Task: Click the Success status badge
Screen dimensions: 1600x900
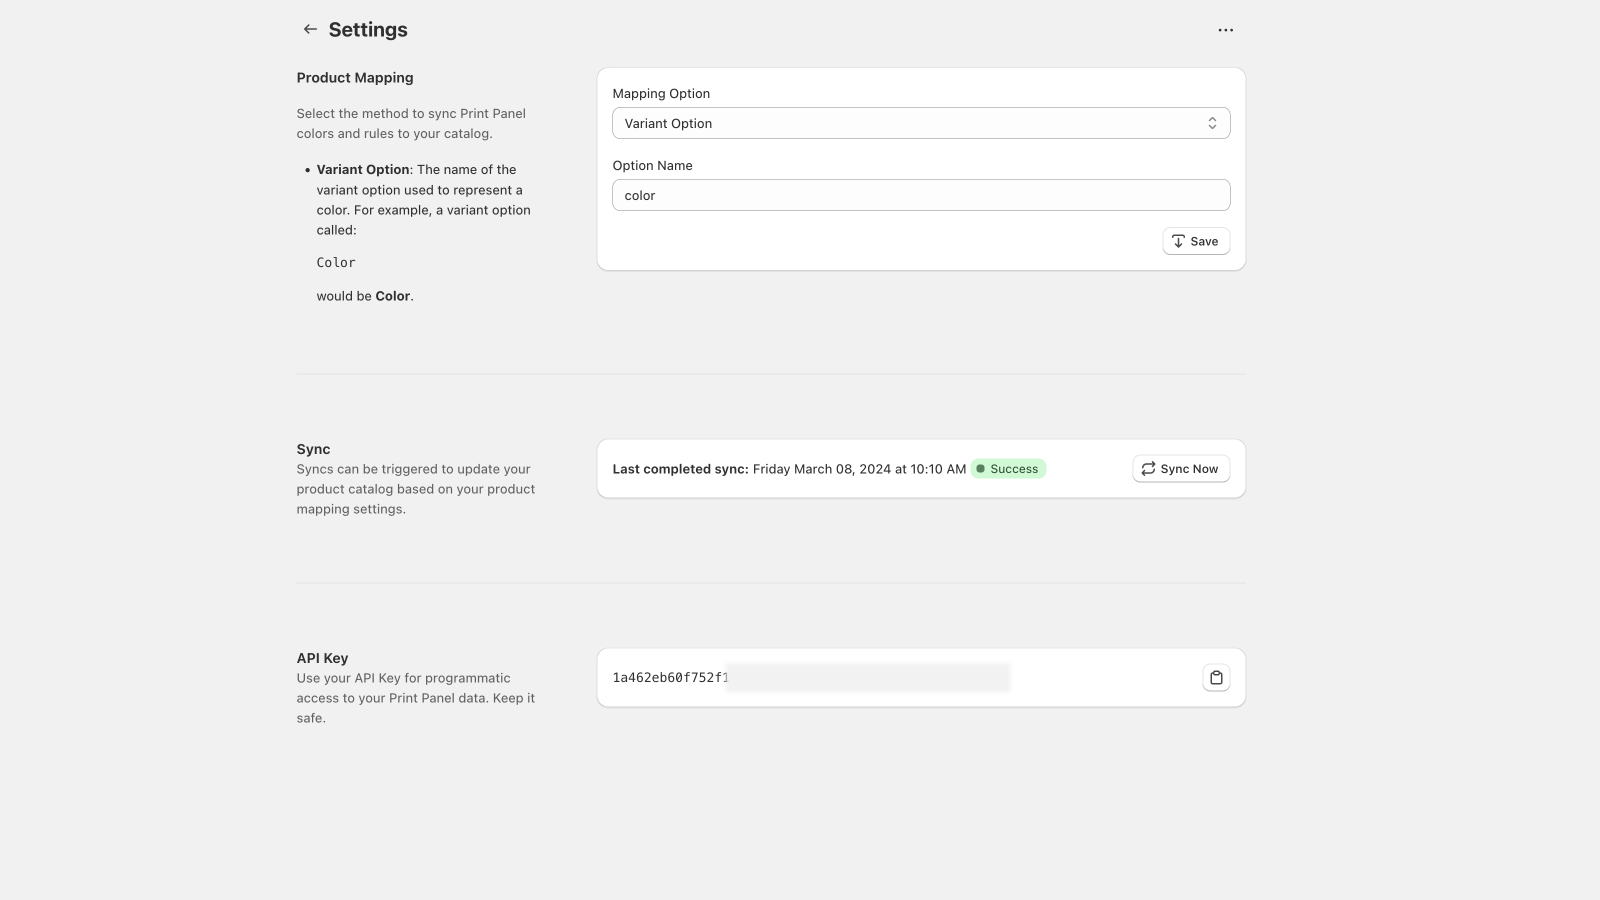Action: (1008, 469)
